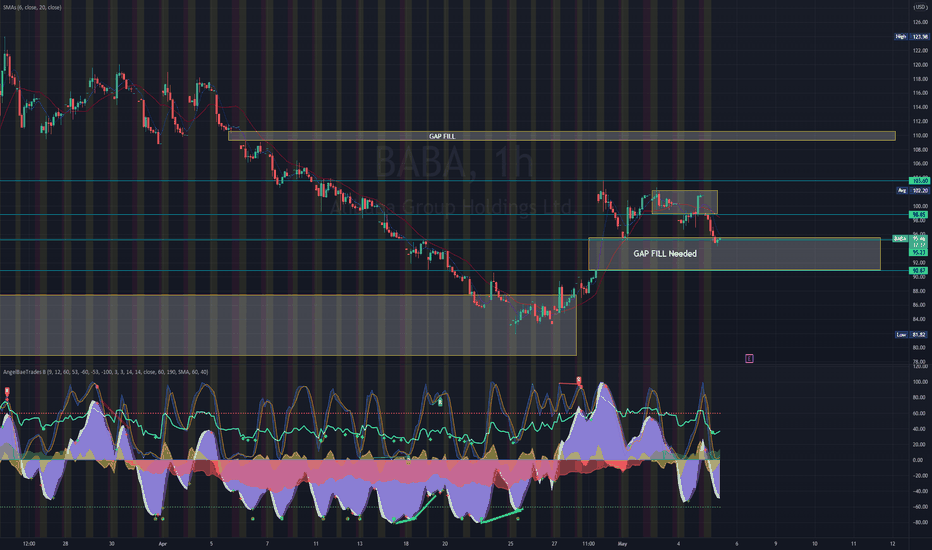The width and height of the screenshot is (932, 550).
Task: Click the 90.87 horizontal line price tag
Action: [919, 271]
